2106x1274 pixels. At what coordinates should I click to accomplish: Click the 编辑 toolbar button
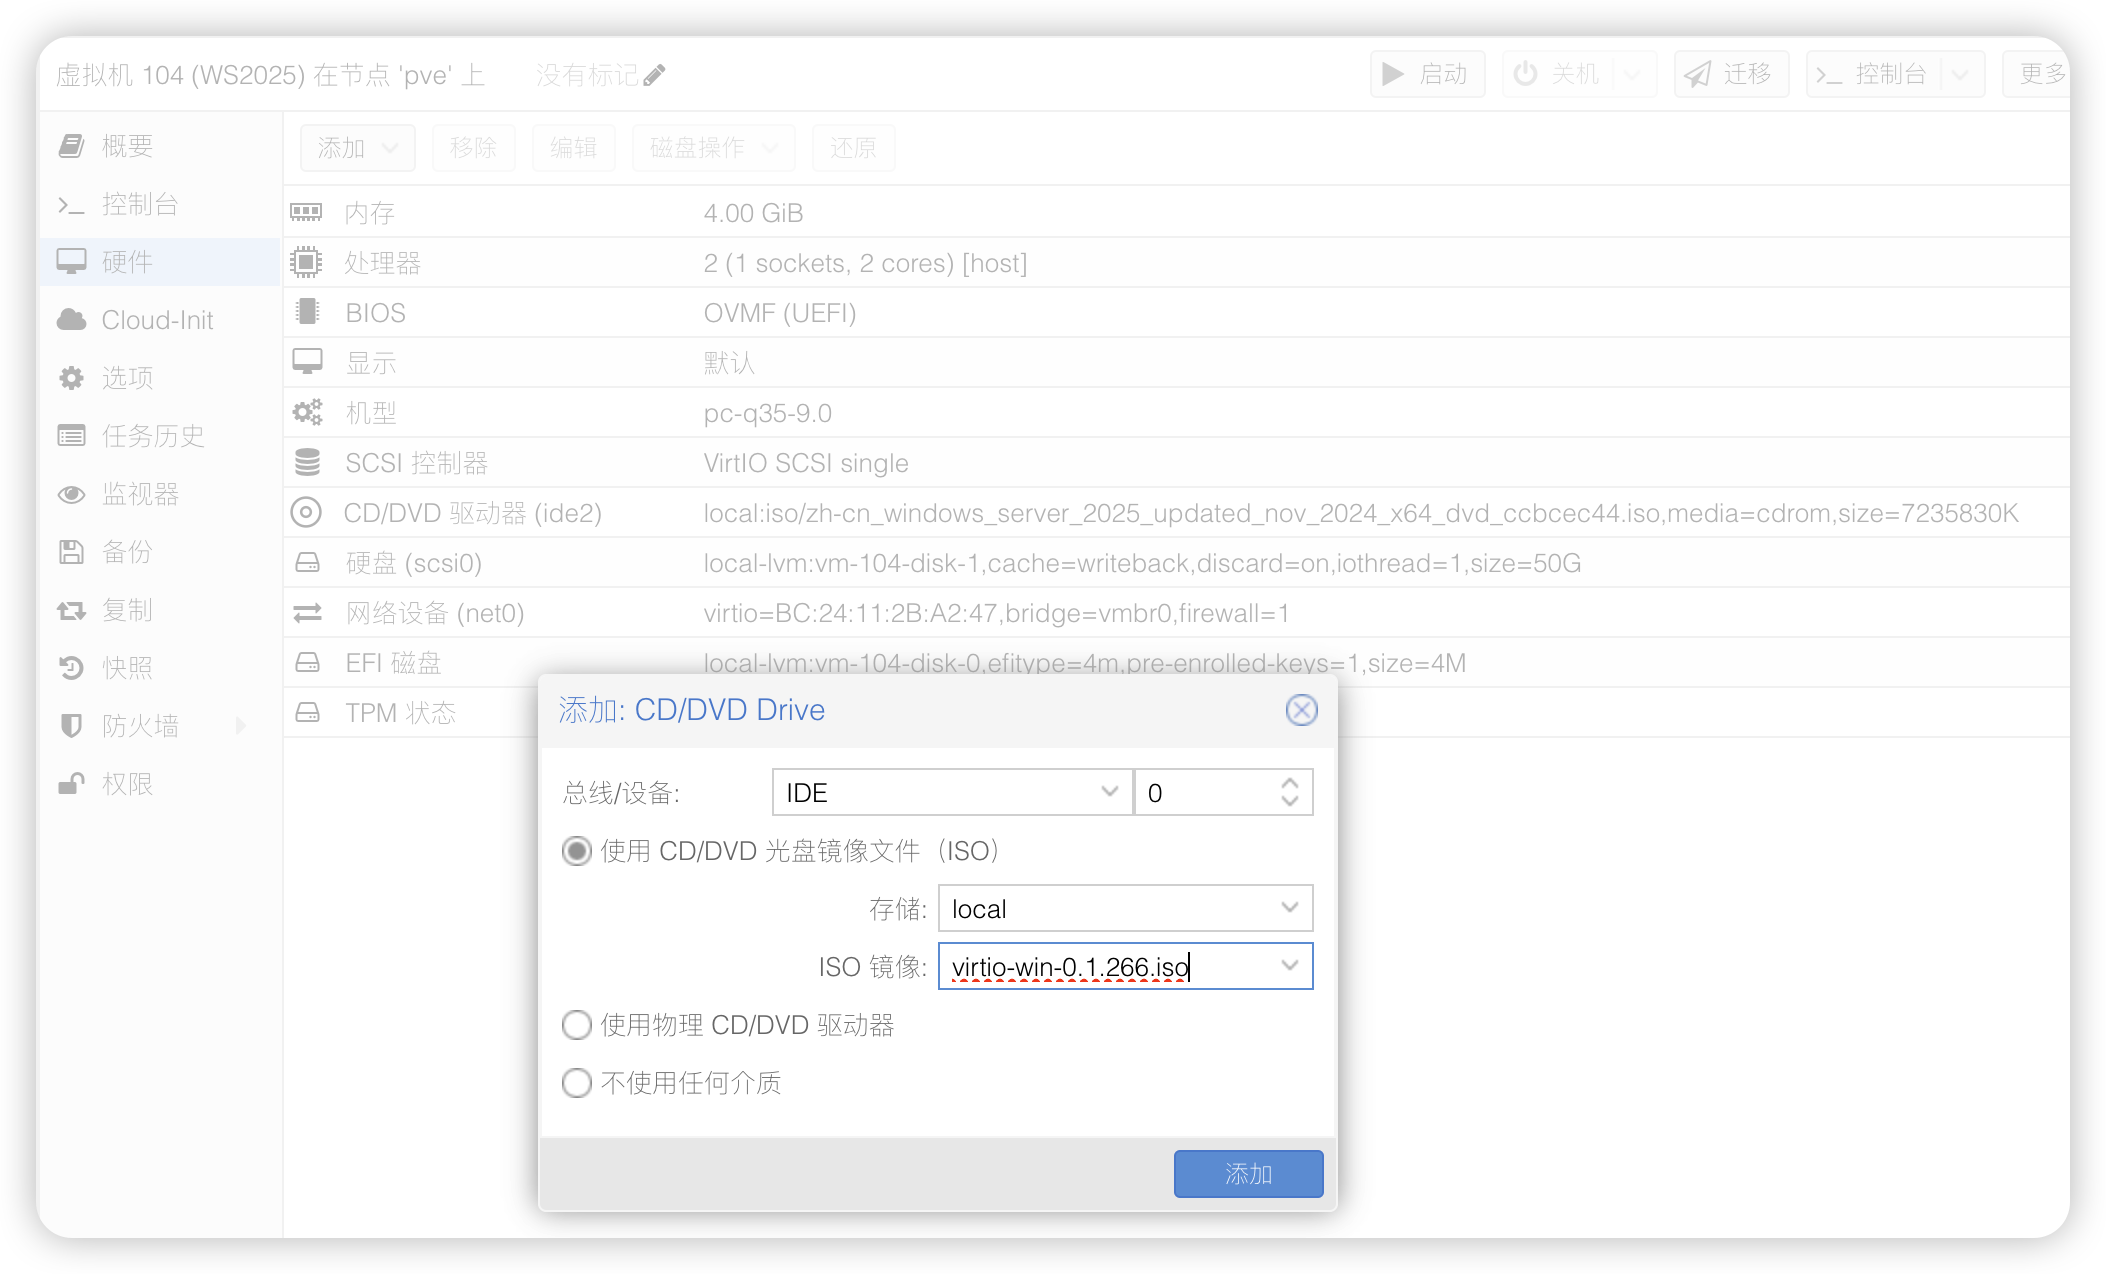click(573, 148)
